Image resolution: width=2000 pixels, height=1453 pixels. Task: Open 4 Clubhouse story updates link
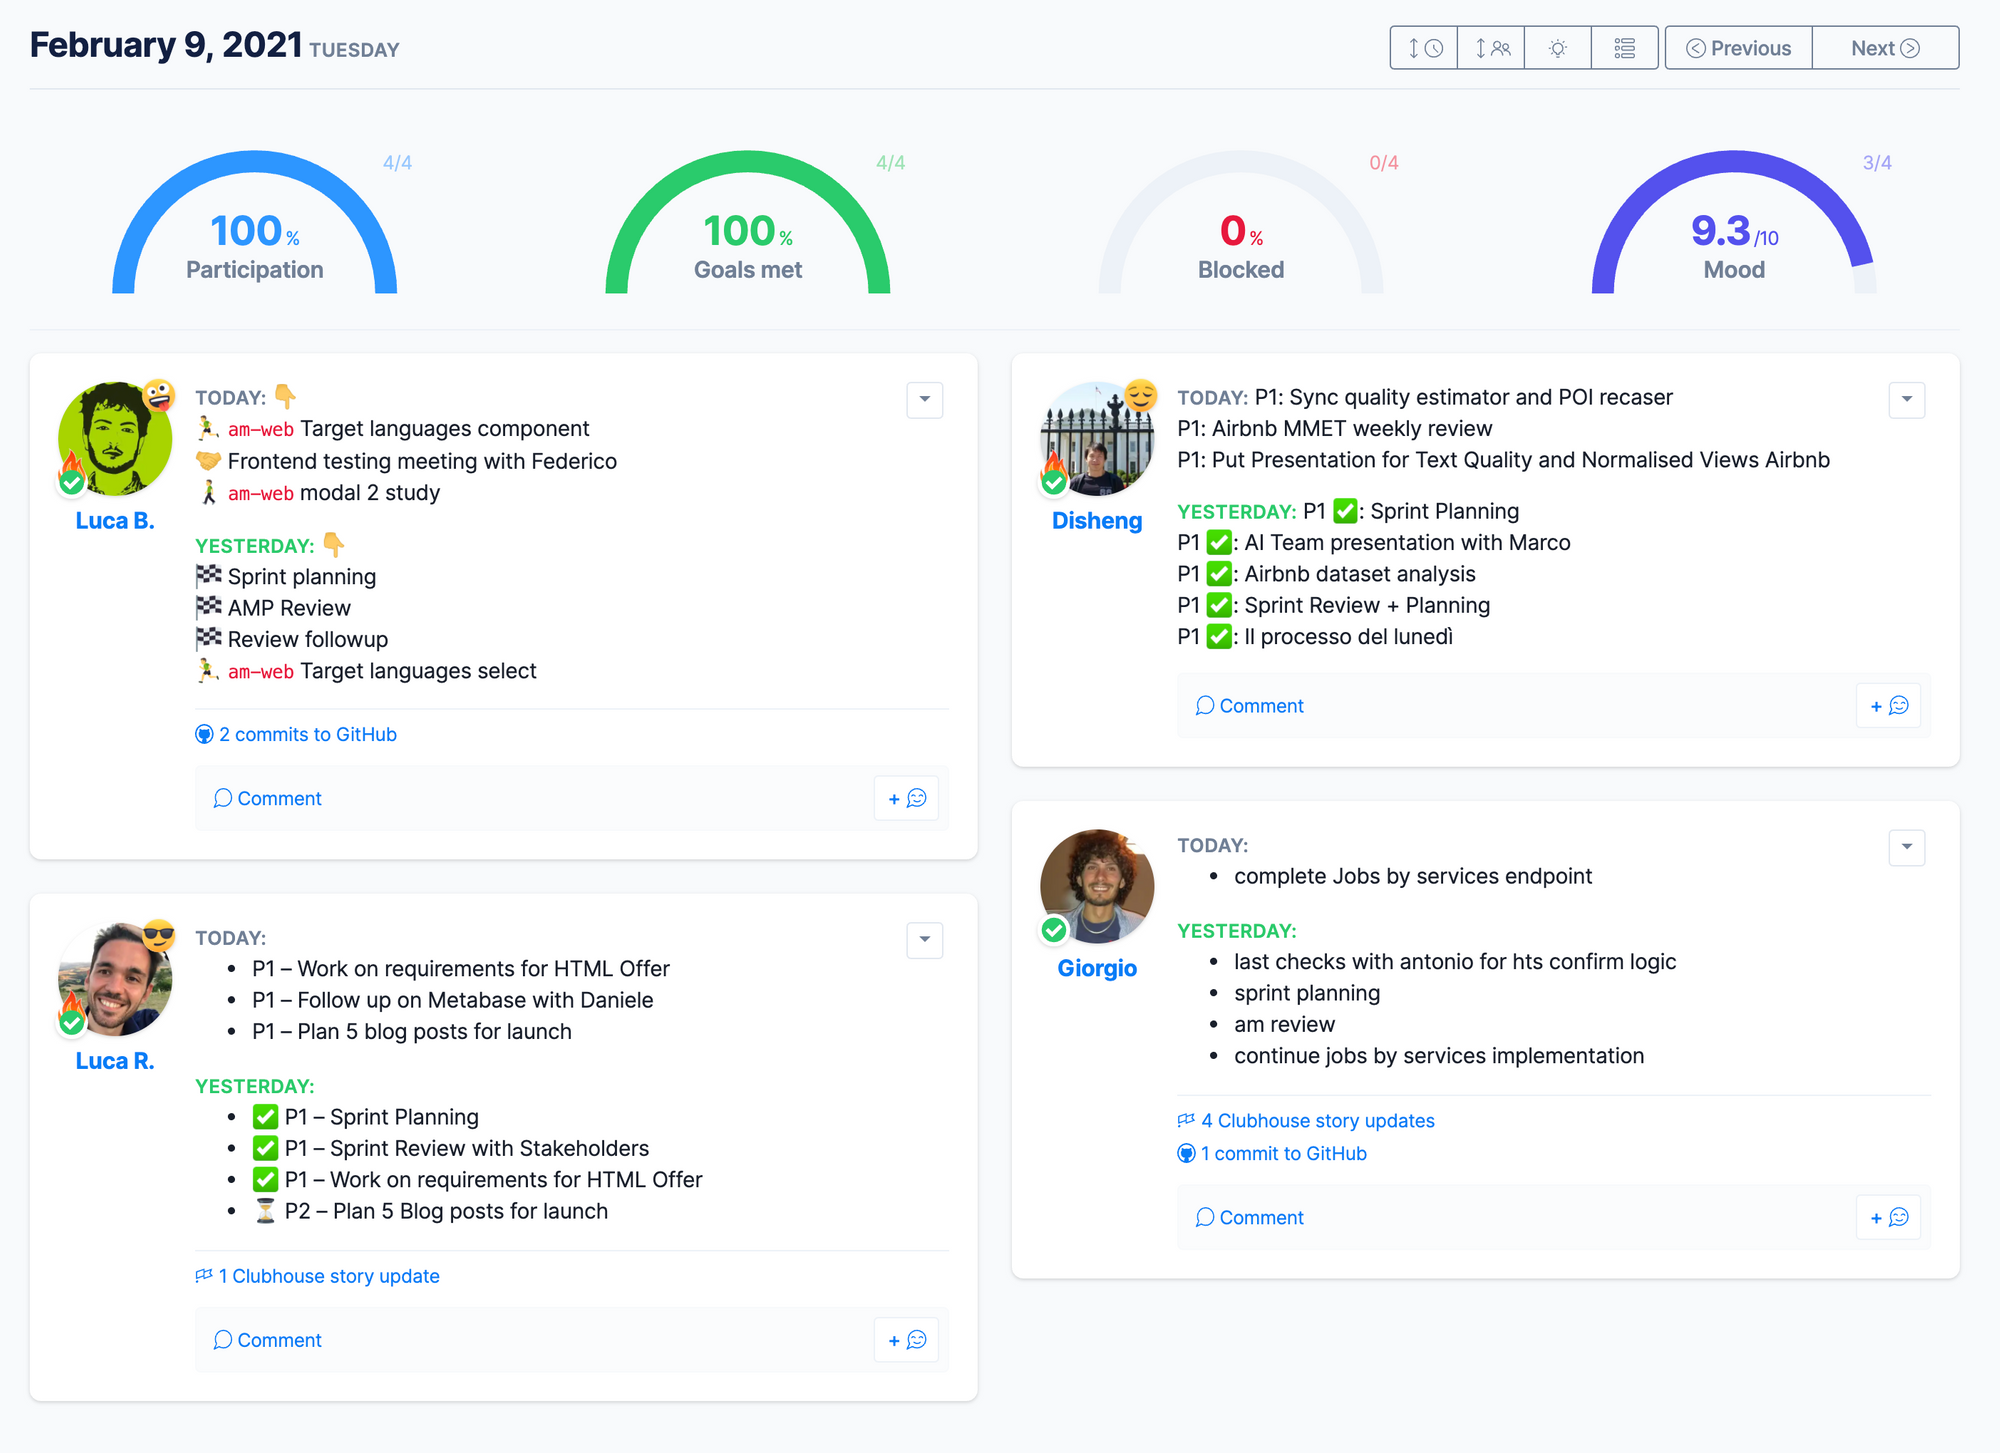tap(1317, 1121)
